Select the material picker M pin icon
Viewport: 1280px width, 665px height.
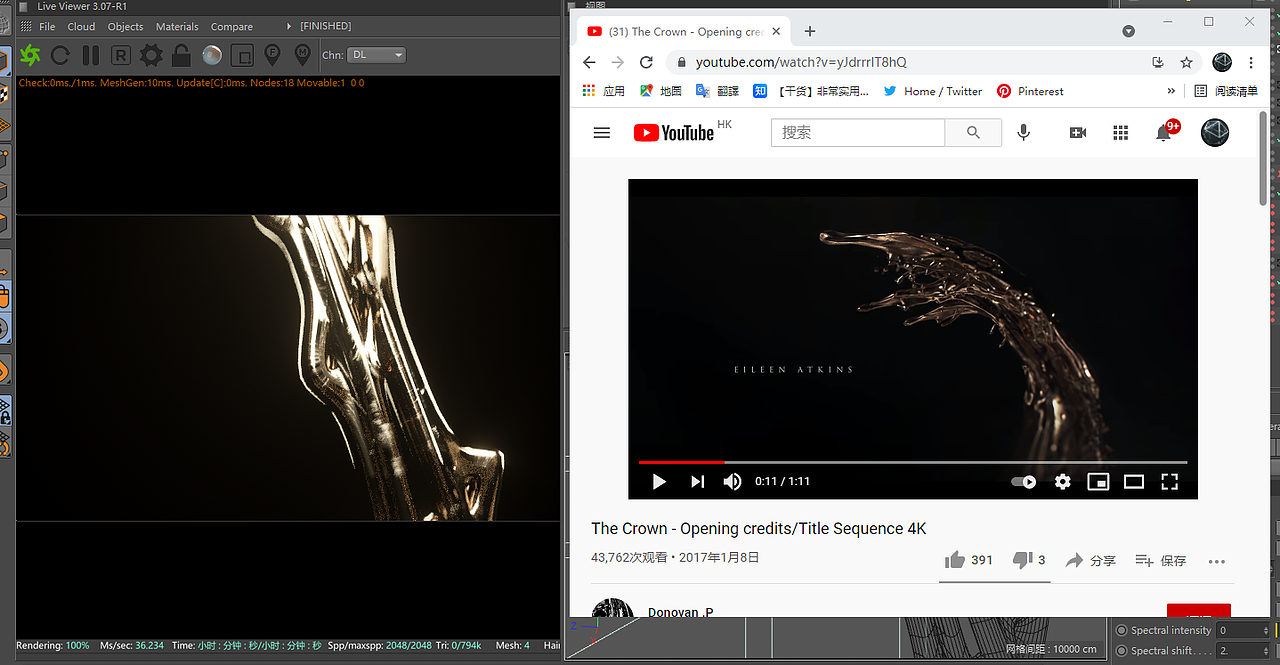pyautogui.click(x=302, y=55)
